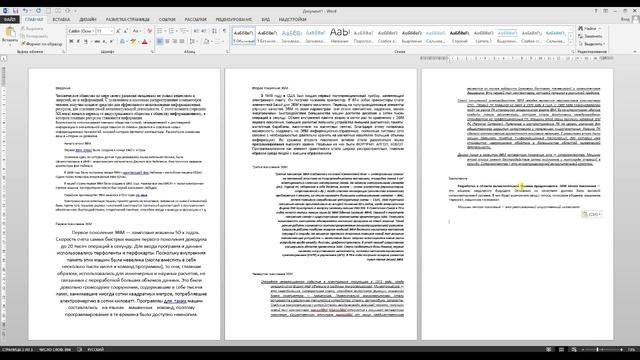Click the Strikethrough icon
The image size is (640, 360).
click(97, 42)
